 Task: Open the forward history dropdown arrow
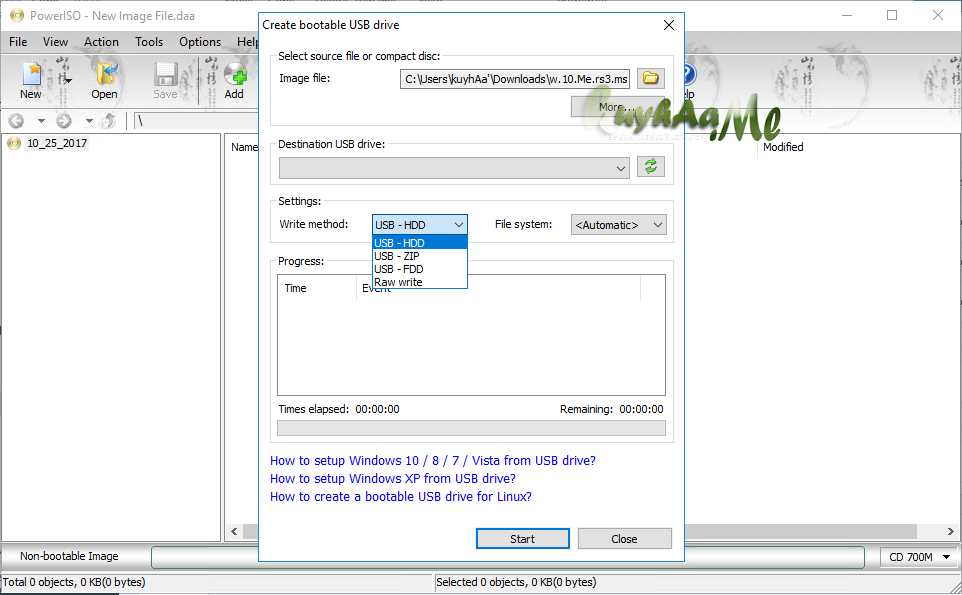(x=89, y=121)
